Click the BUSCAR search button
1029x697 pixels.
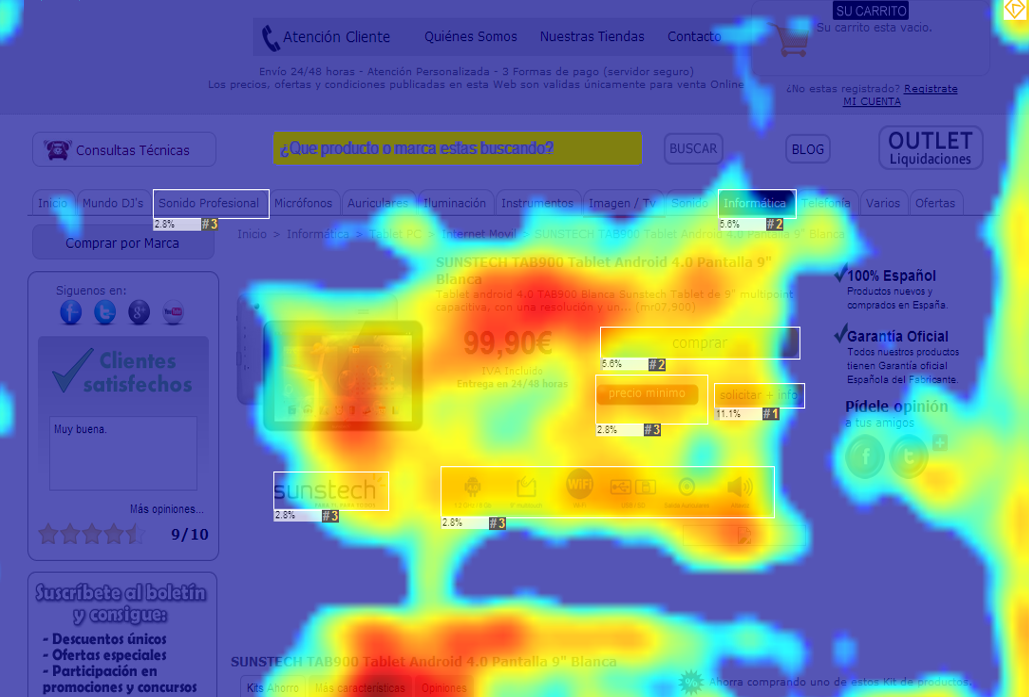pos(693,149)
